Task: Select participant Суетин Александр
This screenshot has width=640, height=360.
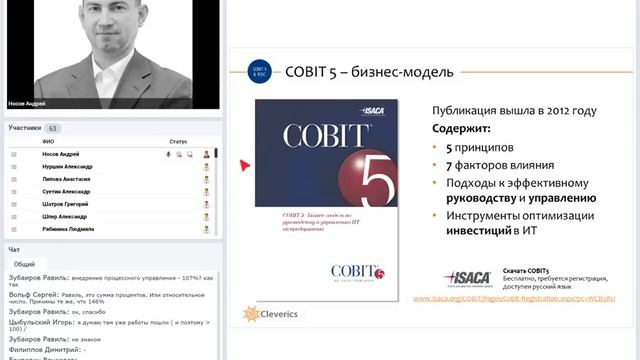Action: pyautogui.click(x=66, y=192)
